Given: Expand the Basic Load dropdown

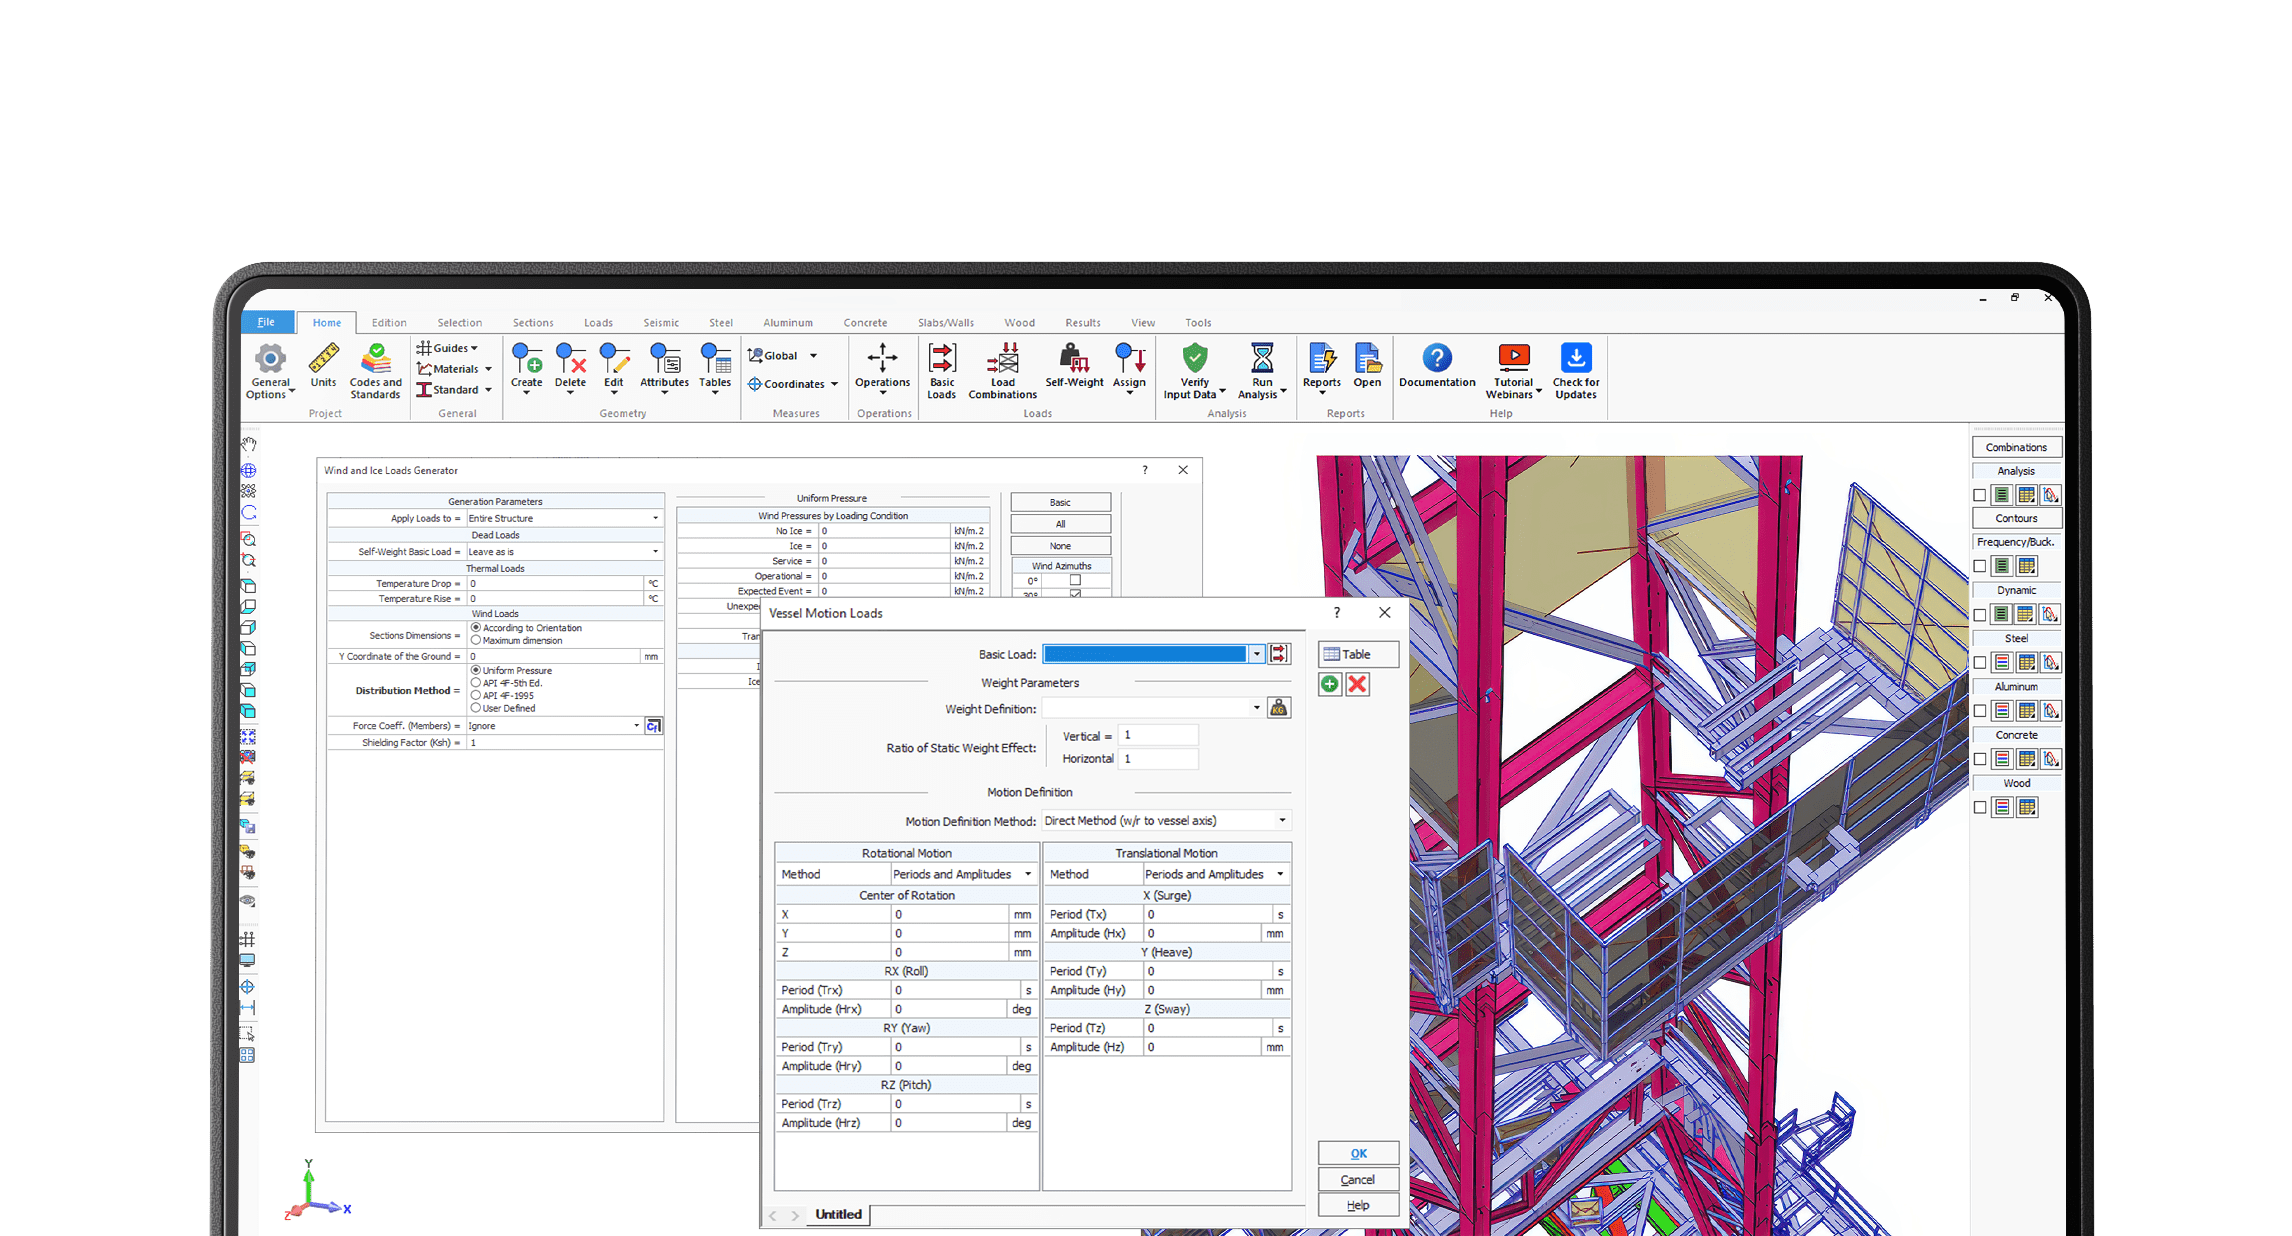Looking at the screenshot, I should click(x=1256, y=654).
